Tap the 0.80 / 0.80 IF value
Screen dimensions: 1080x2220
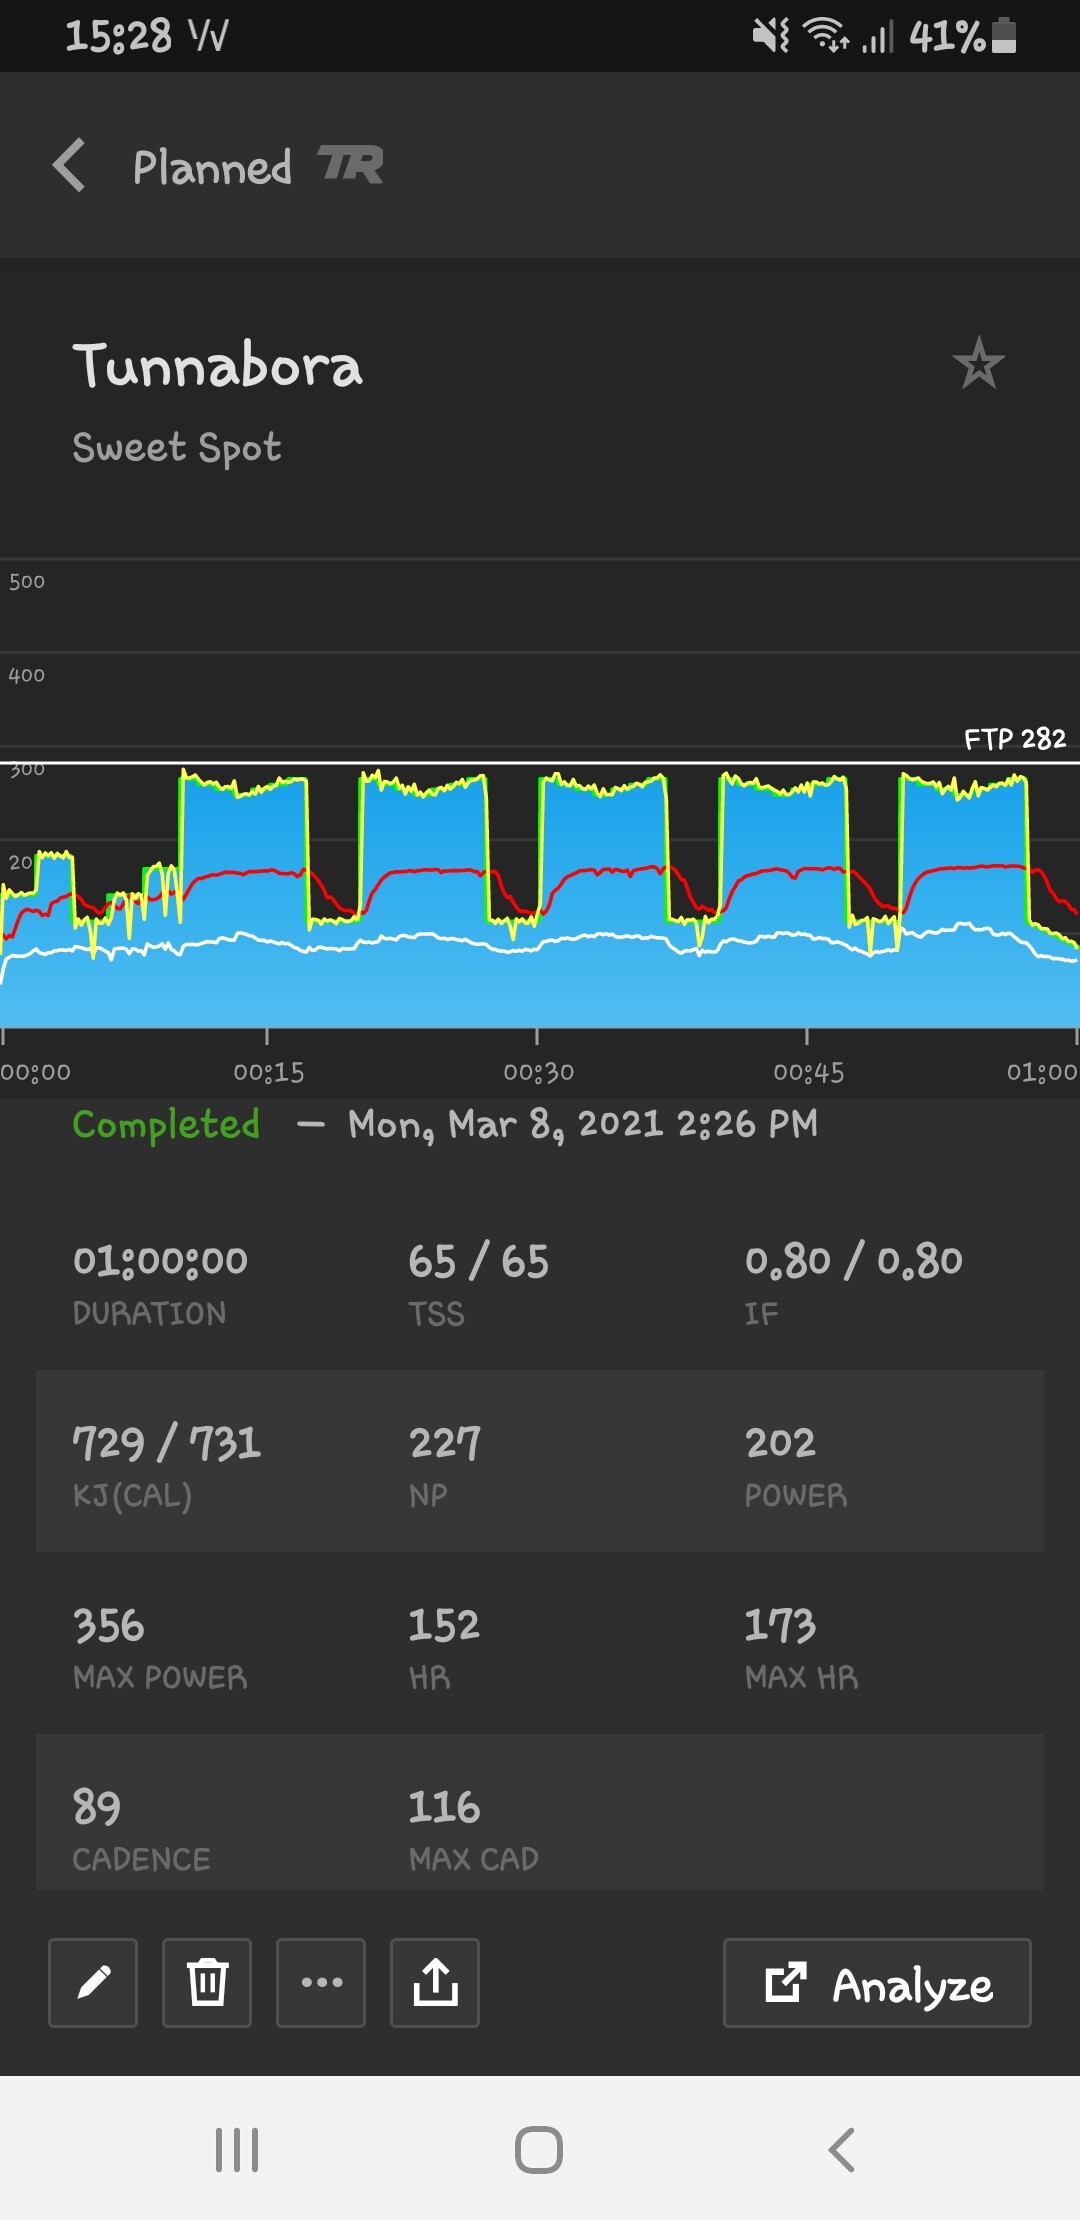[854, 1261]
